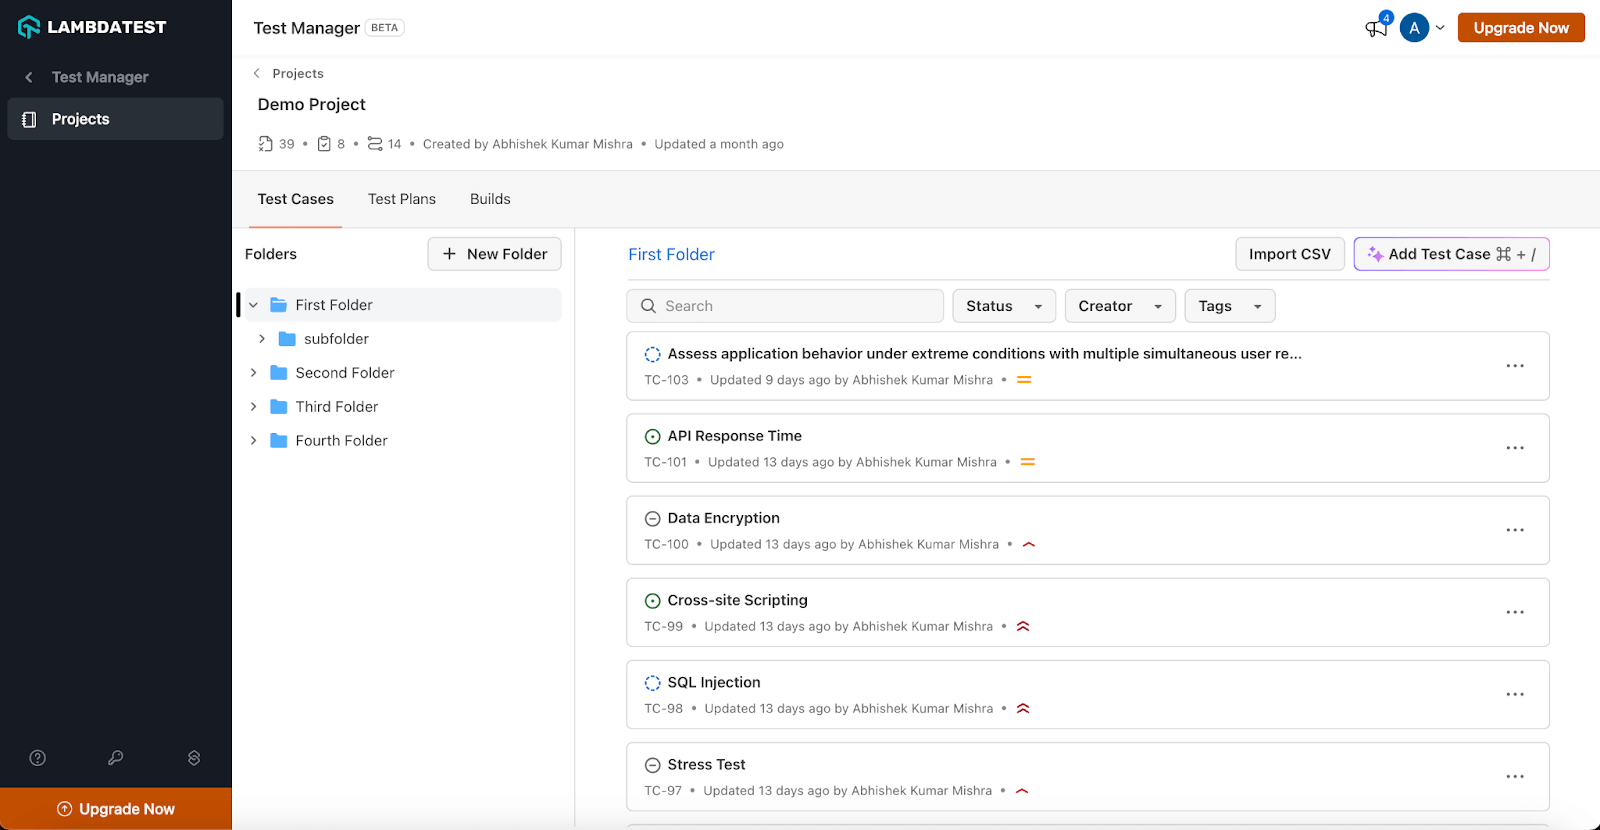Collapse the First Folder tree node
The image size is (1600, 830).
pos(254,305)
